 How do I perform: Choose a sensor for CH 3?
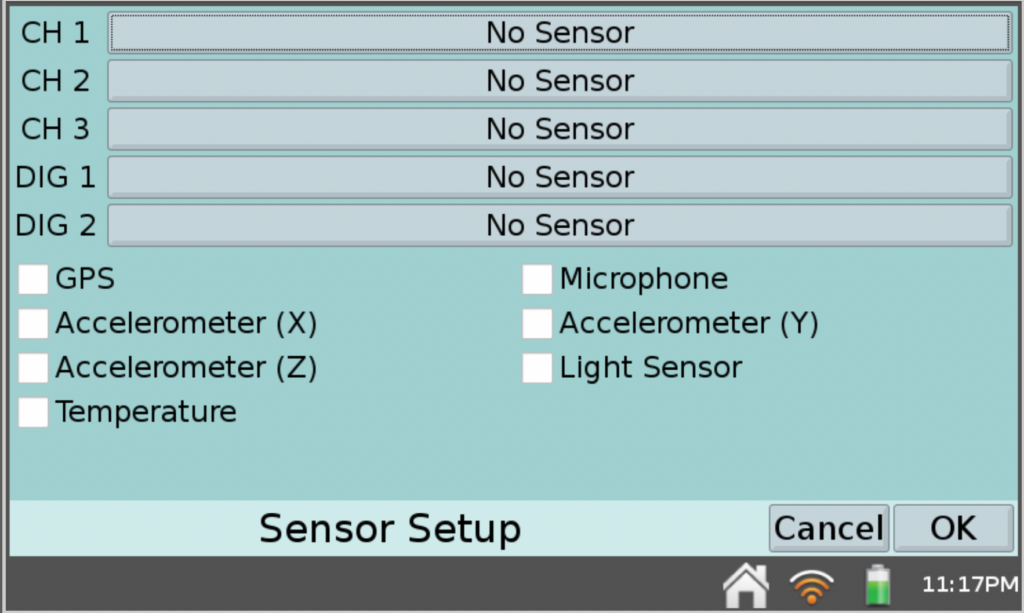(x=560, y=129)
